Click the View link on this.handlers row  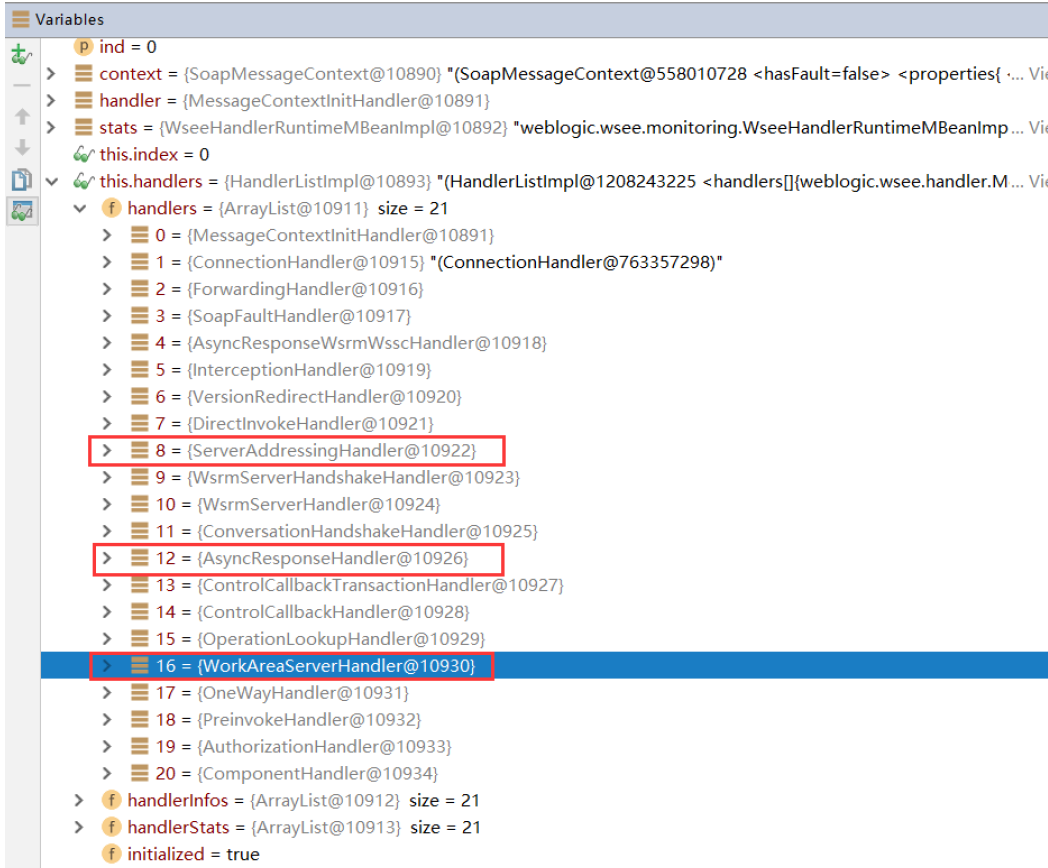(x=1037, y=182)
